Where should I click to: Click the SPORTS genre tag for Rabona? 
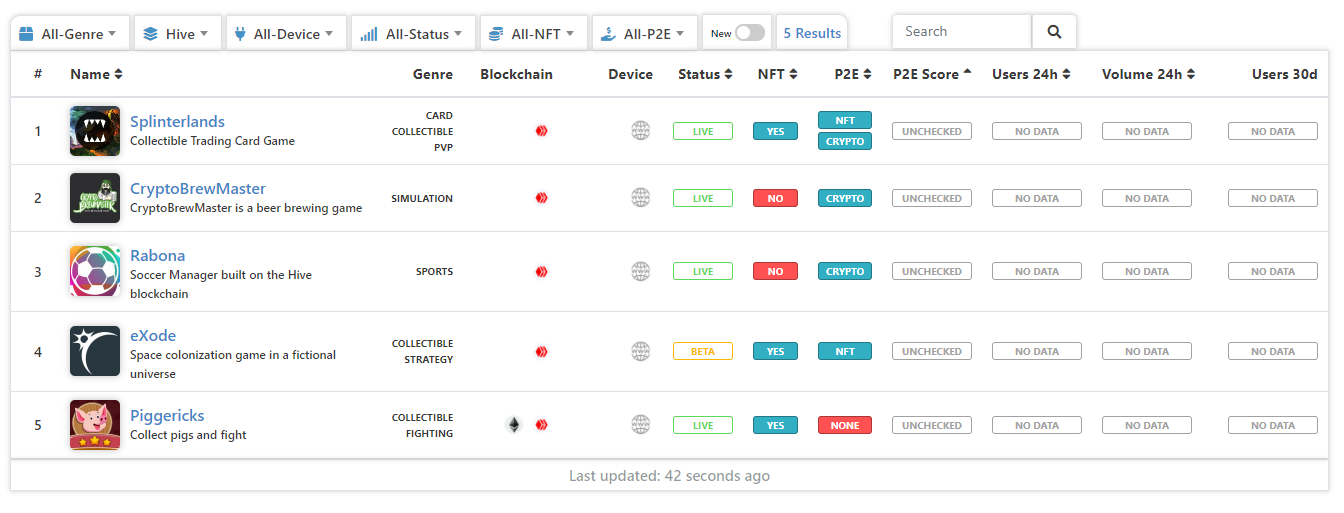(x=435, y=271)
